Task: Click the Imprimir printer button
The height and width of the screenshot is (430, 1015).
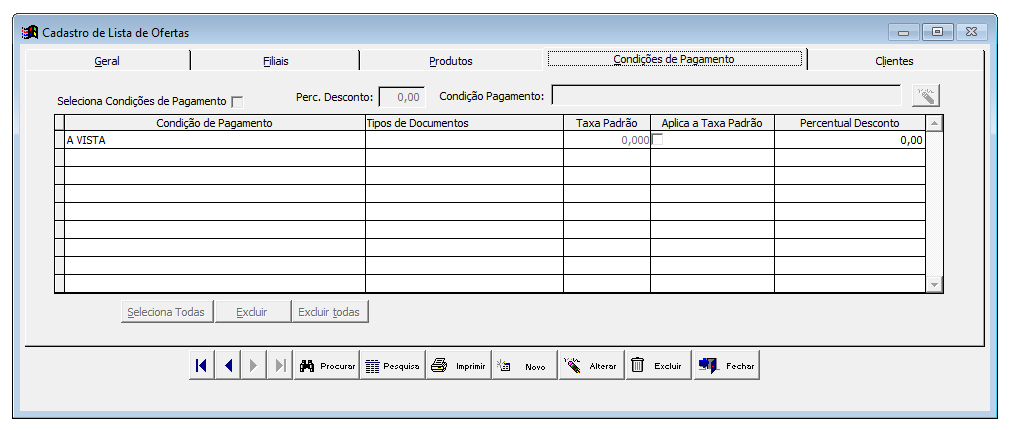Action: pyautogui.click(x=459, y=366)
